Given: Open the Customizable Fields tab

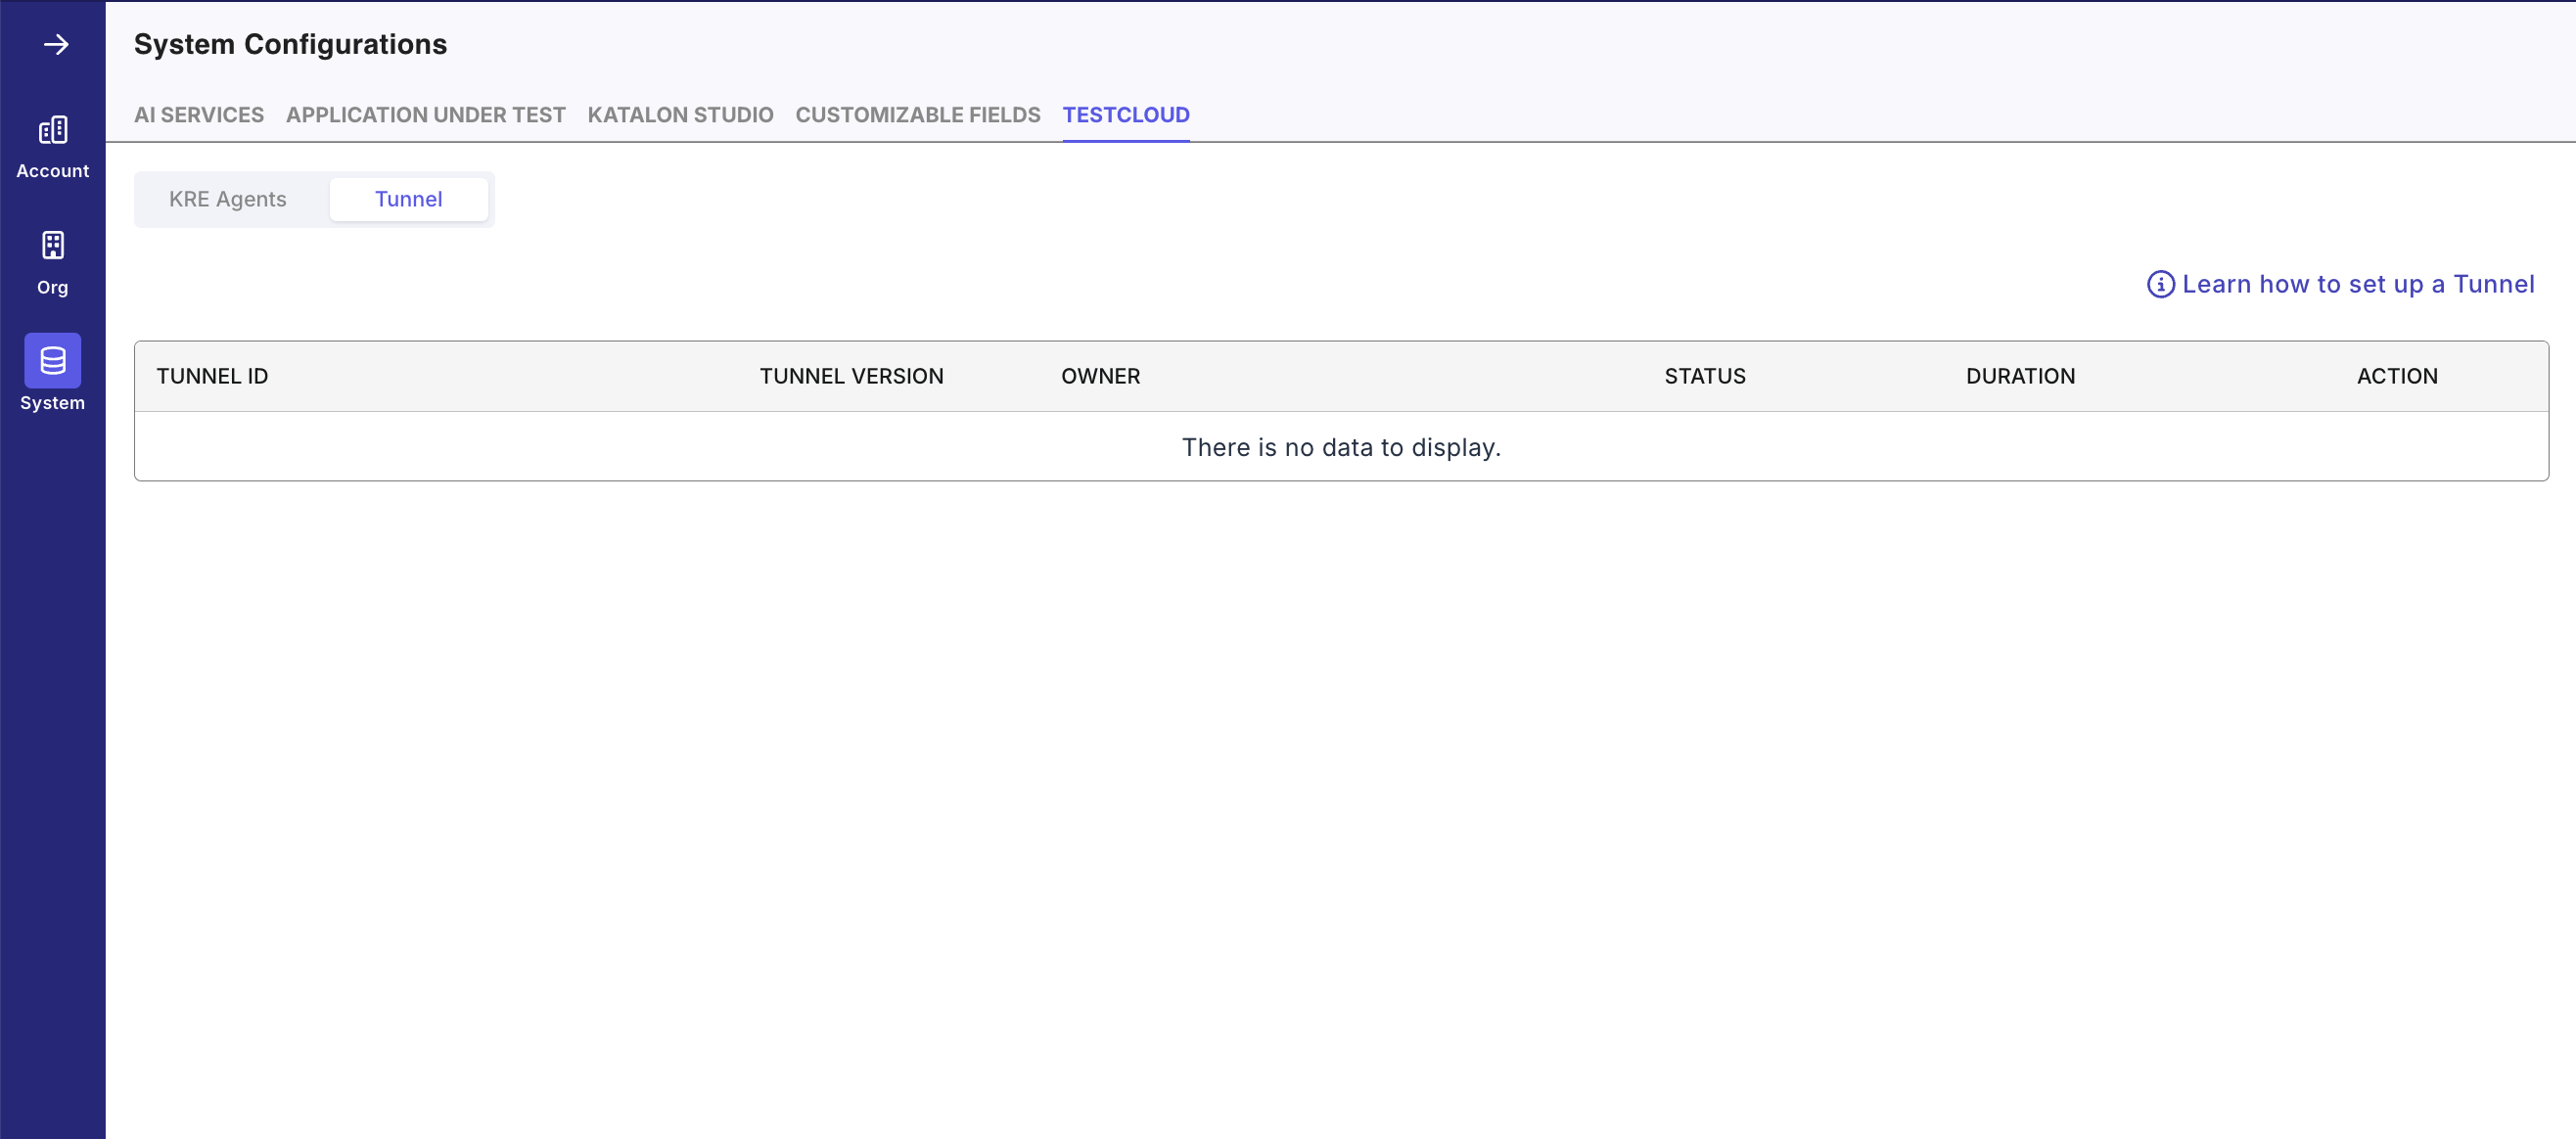Looking at the screenshot, I should click(917, 115).
